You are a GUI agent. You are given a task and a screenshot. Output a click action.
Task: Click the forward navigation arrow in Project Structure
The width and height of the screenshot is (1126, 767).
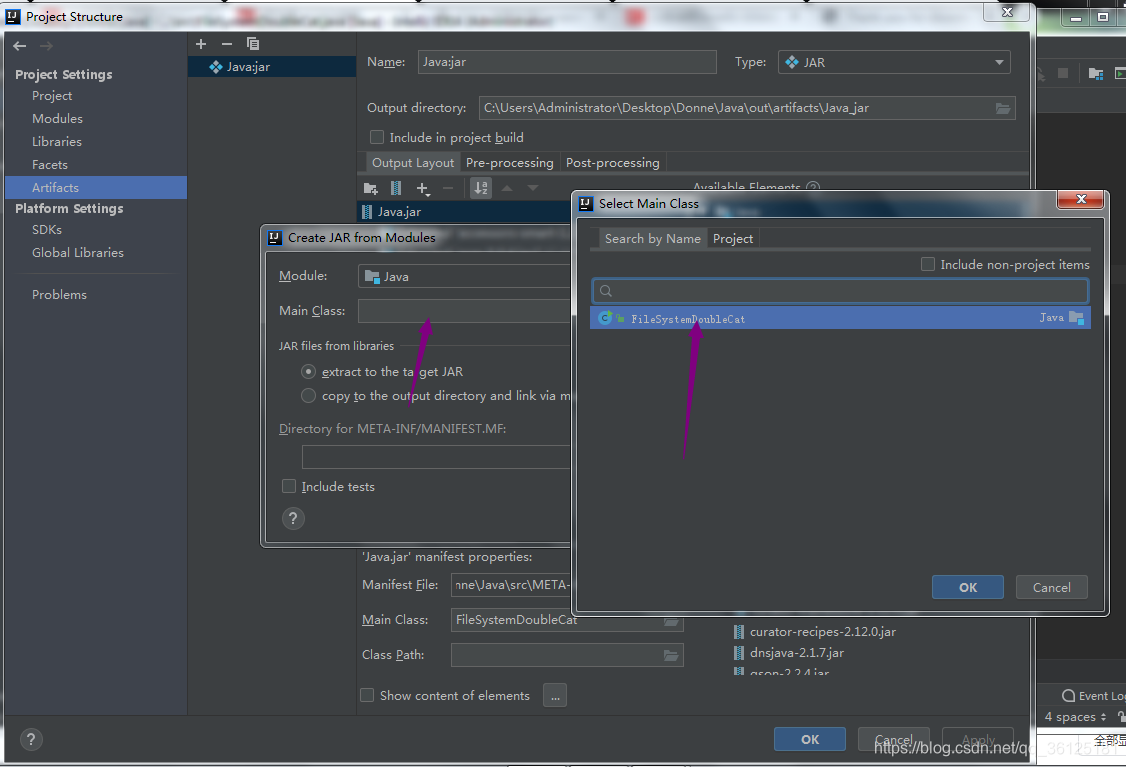pos(47,46)
